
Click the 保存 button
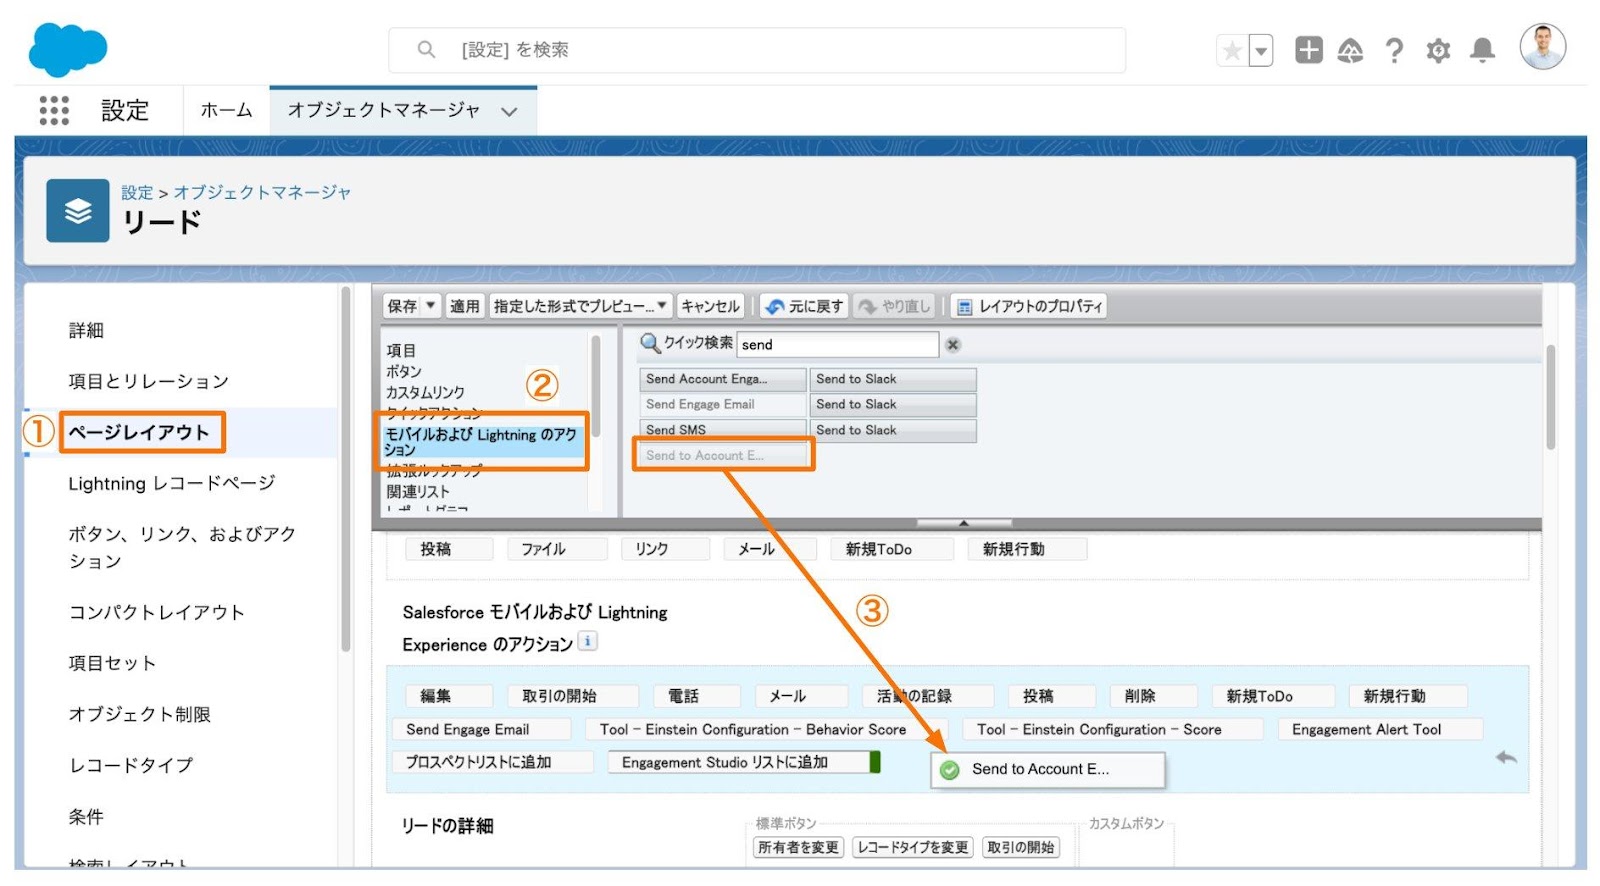pos(403,306)
